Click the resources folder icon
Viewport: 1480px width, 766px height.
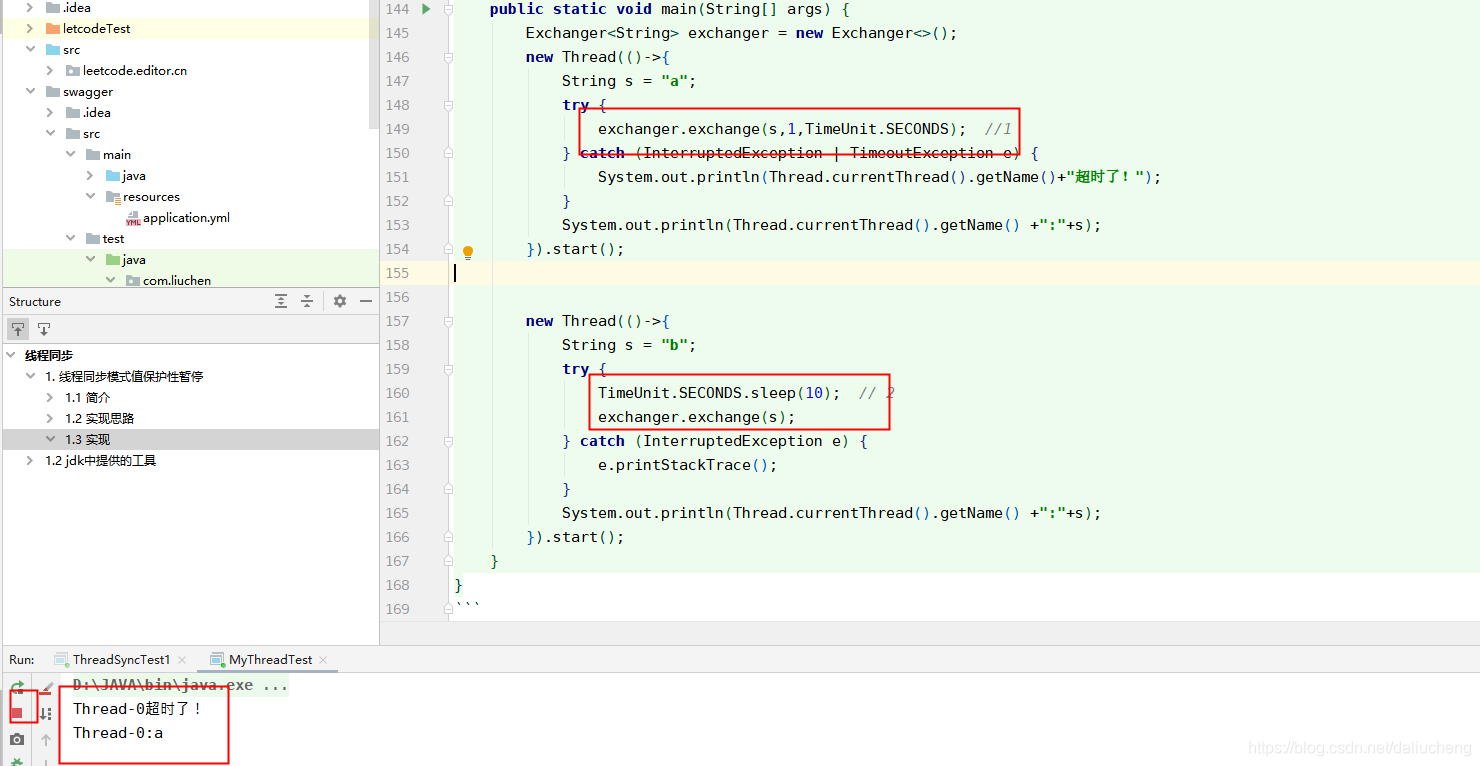point(113,197)
